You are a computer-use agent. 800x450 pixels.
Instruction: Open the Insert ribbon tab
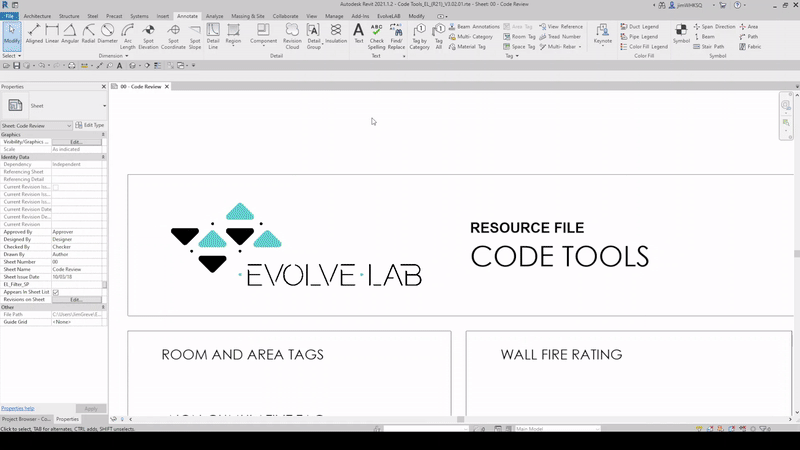tap(163, 16)
